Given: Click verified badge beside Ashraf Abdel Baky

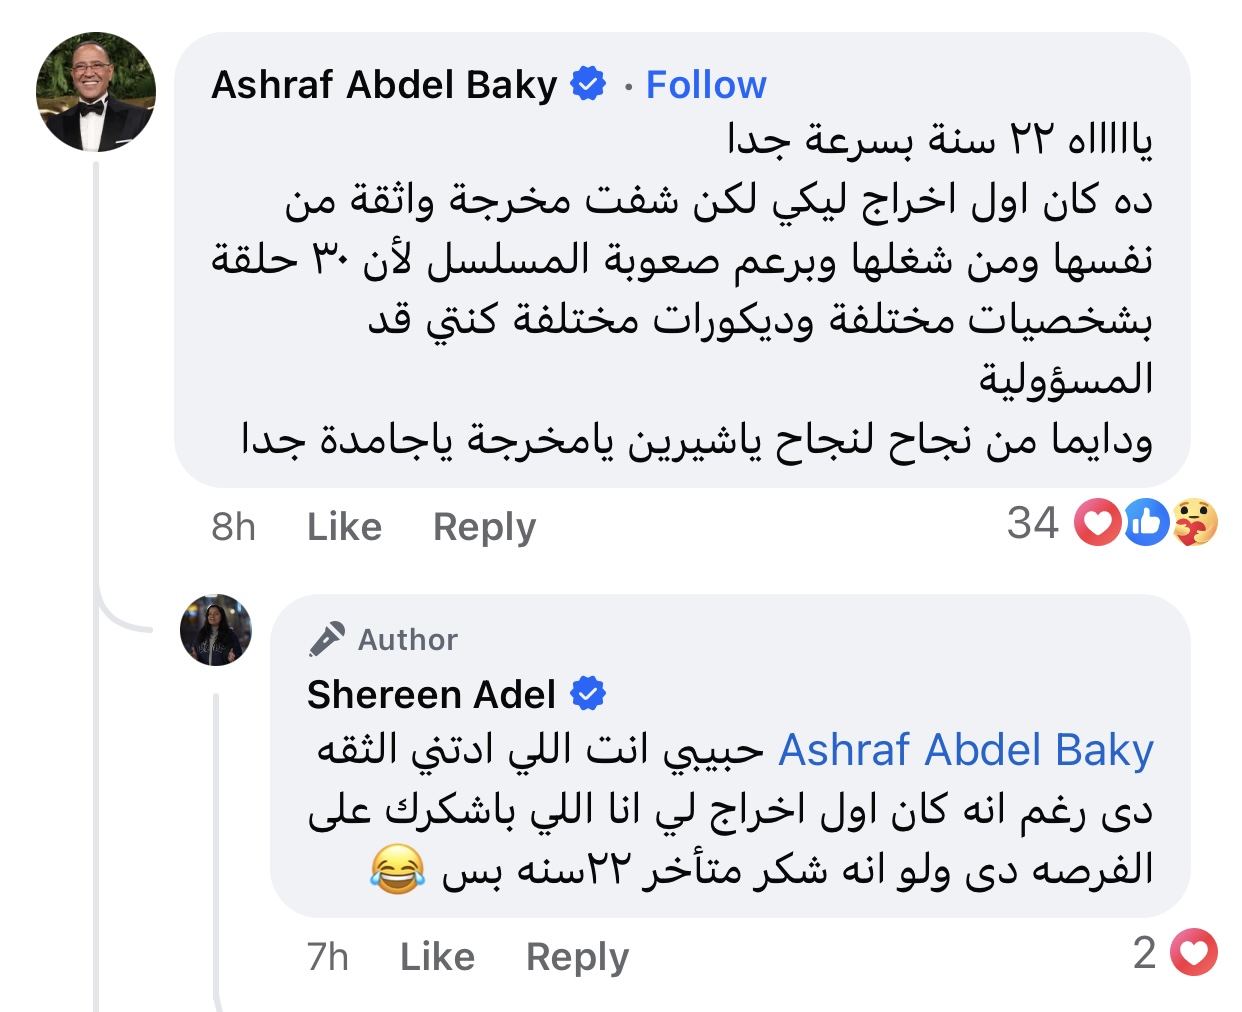Looking at the screenshot, I should 588,85.
